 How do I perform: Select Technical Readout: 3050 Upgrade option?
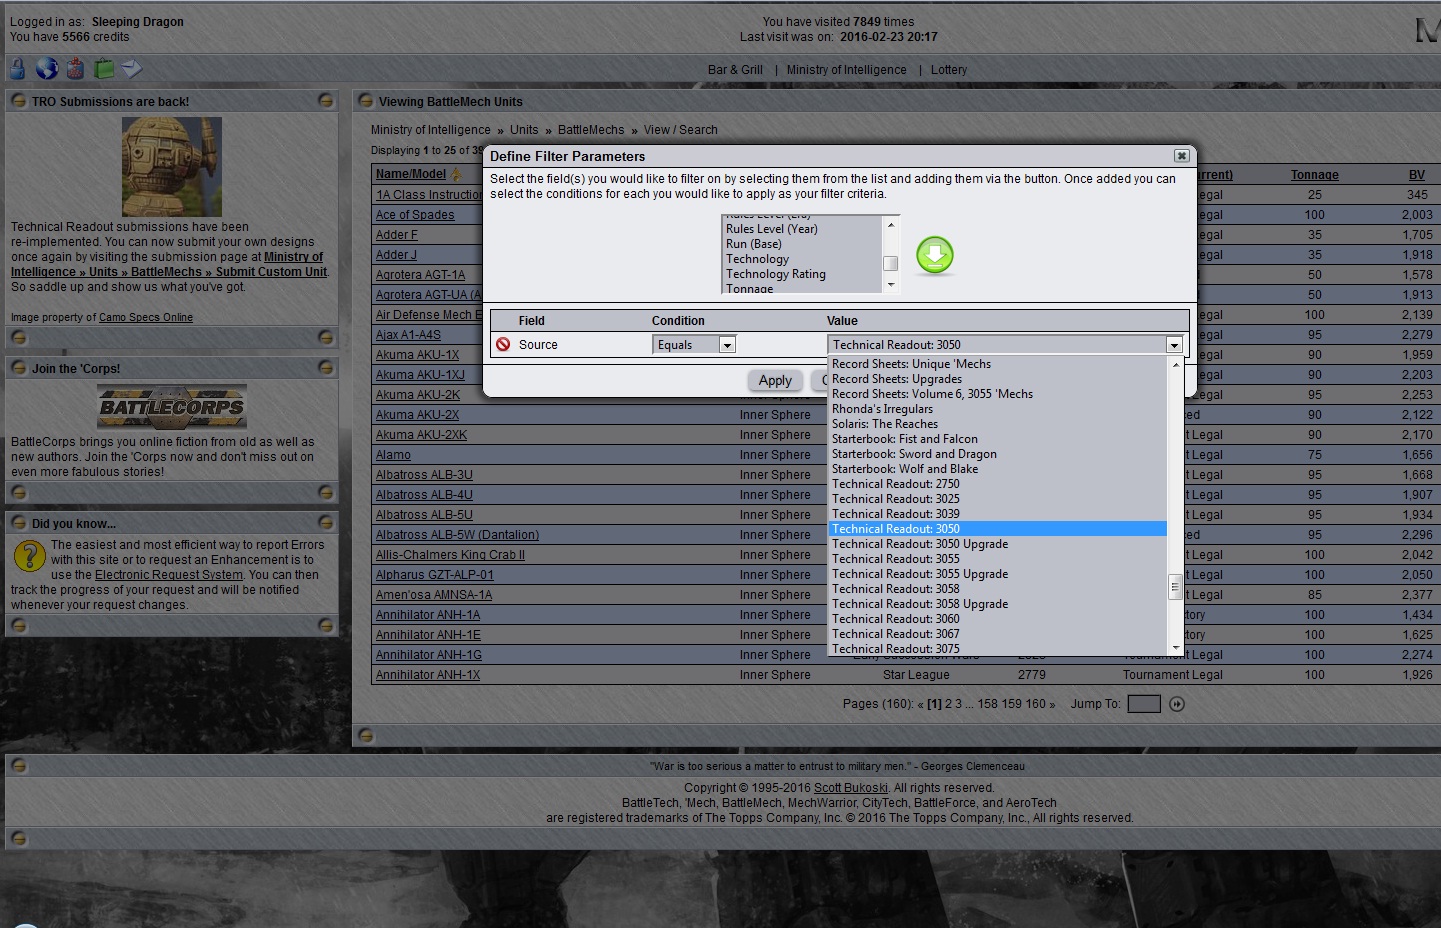pyautogui.click(x=919, y=544)
